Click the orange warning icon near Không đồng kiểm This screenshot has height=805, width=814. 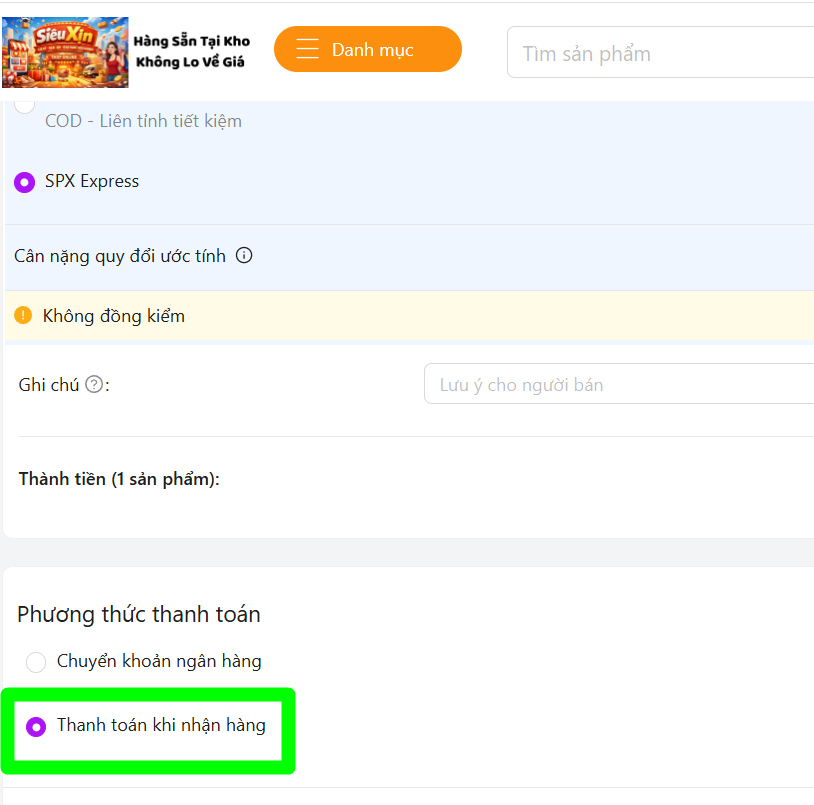coord(23,315)
